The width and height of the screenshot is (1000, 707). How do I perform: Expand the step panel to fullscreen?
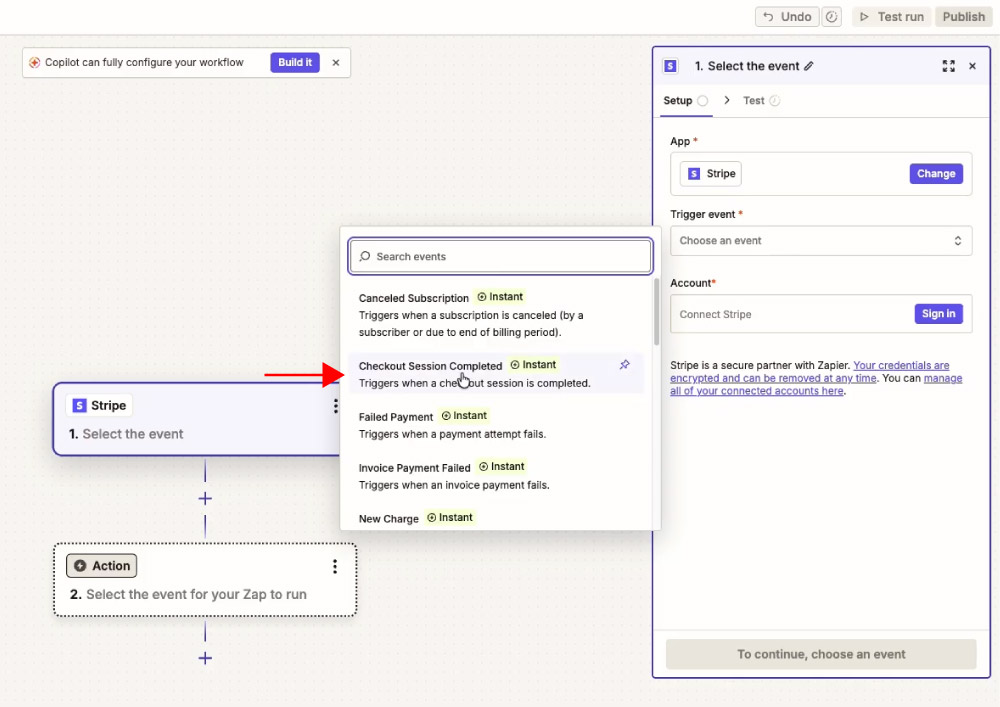(x=948, y=66)
